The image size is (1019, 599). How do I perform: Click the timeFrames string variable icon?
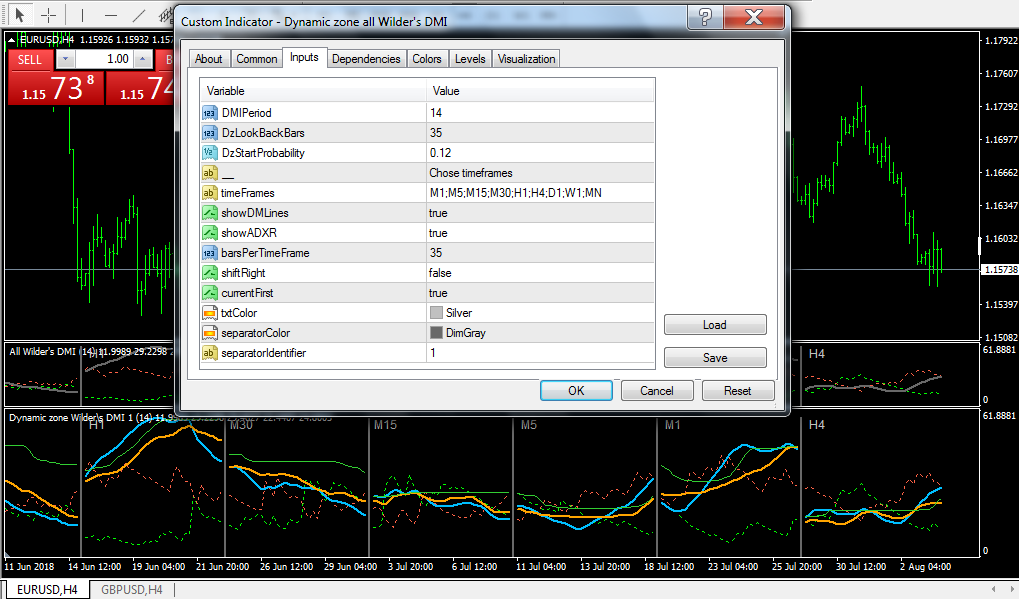coord(209,193)
